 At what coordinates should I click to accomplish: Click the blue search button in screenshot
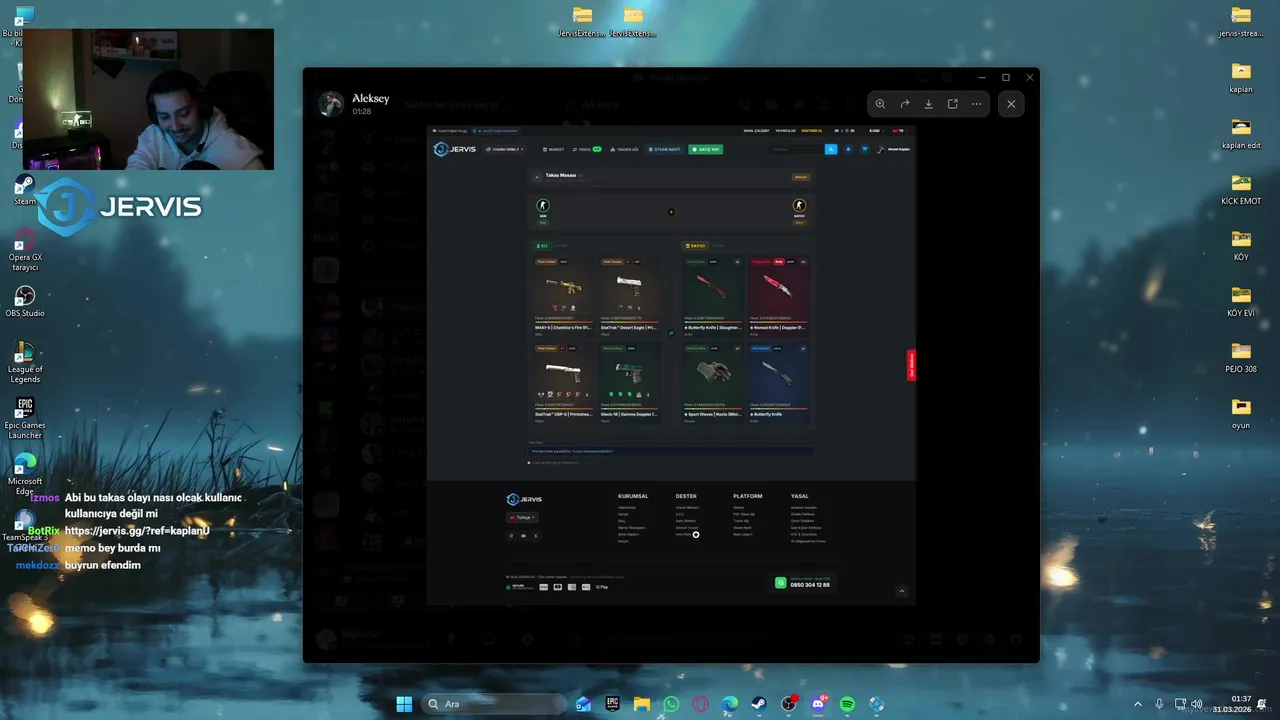coord(831,149)
